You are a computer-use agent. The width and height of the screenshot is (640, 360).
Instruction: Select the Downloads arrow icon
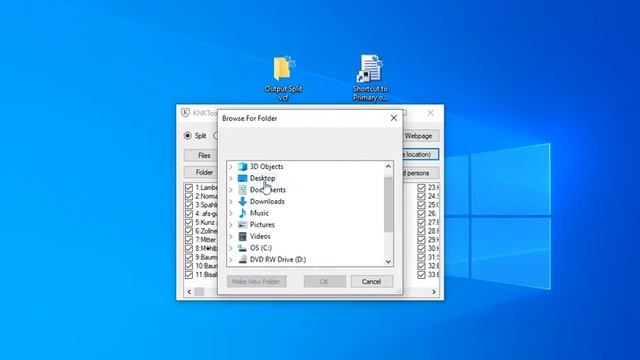(x=242, y=201)
